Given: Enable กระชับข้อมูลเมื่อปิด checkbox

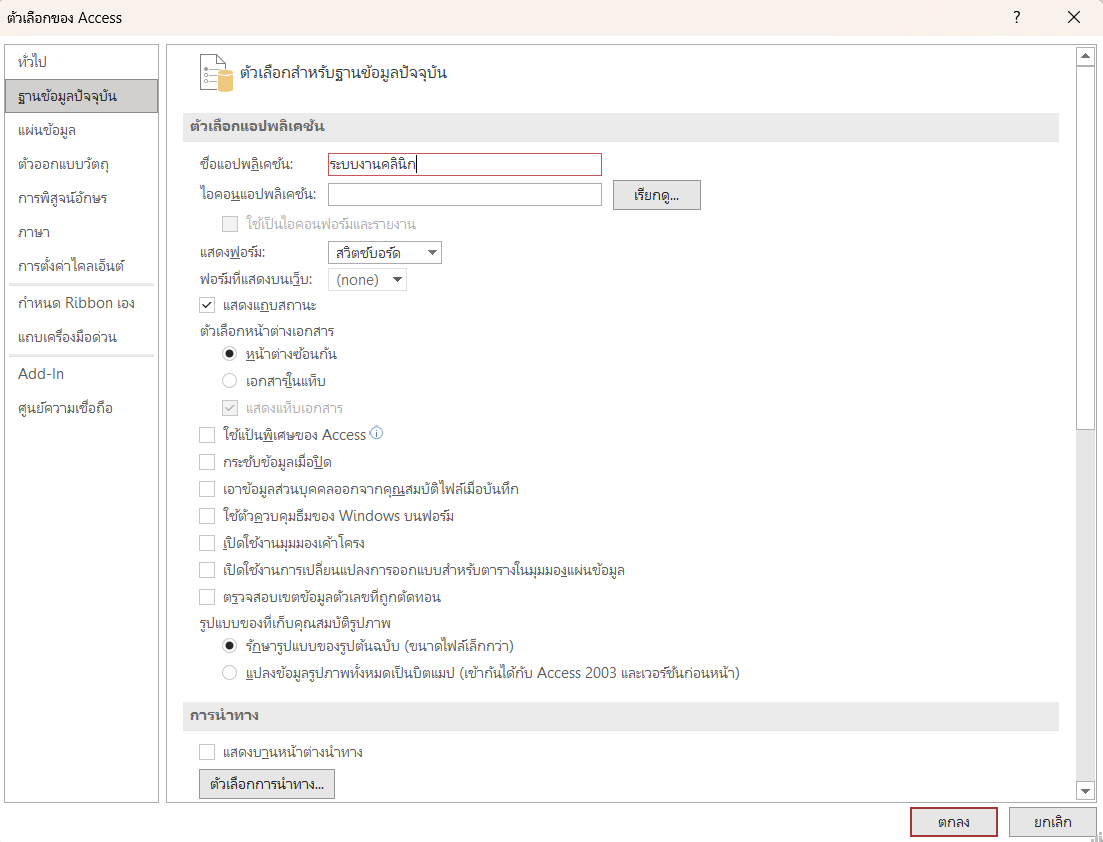Looking at the screenshot, I should click(x=208, y=462).
